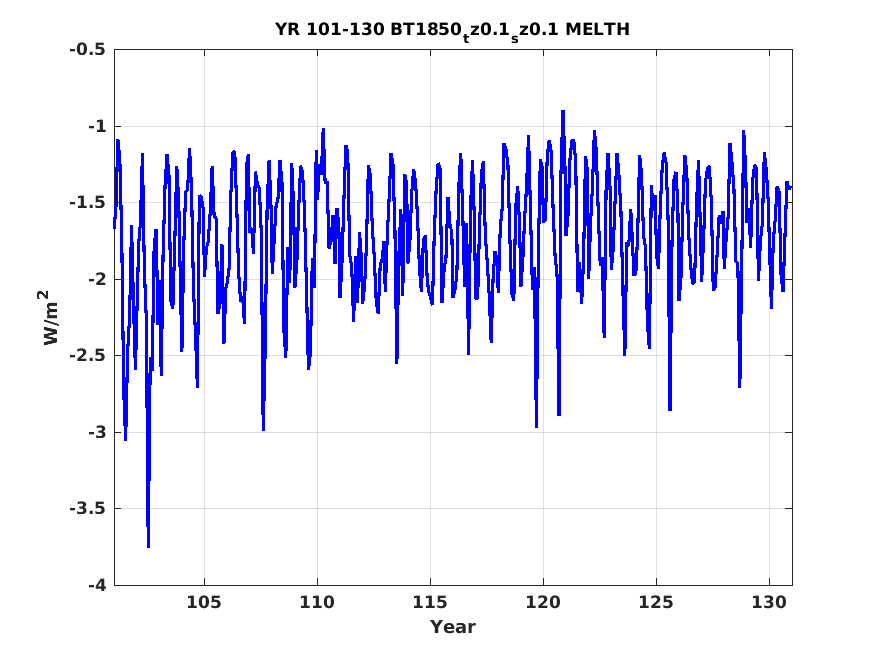Click the y-axis tick label -1
875x656 pixels.
97,126
